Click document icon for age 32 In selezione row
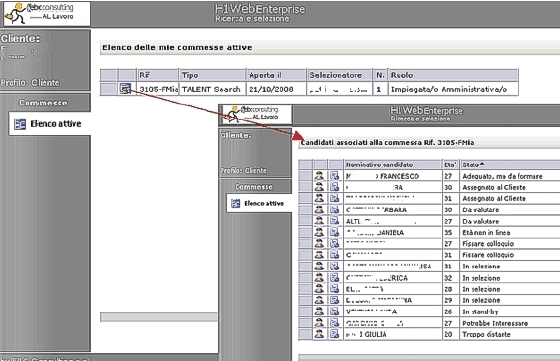 (334, 277)
